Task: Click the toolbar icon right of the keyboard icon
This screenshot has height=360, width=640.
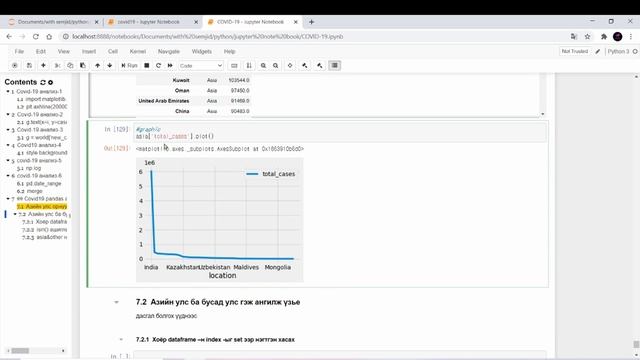Action: [249, 65]
